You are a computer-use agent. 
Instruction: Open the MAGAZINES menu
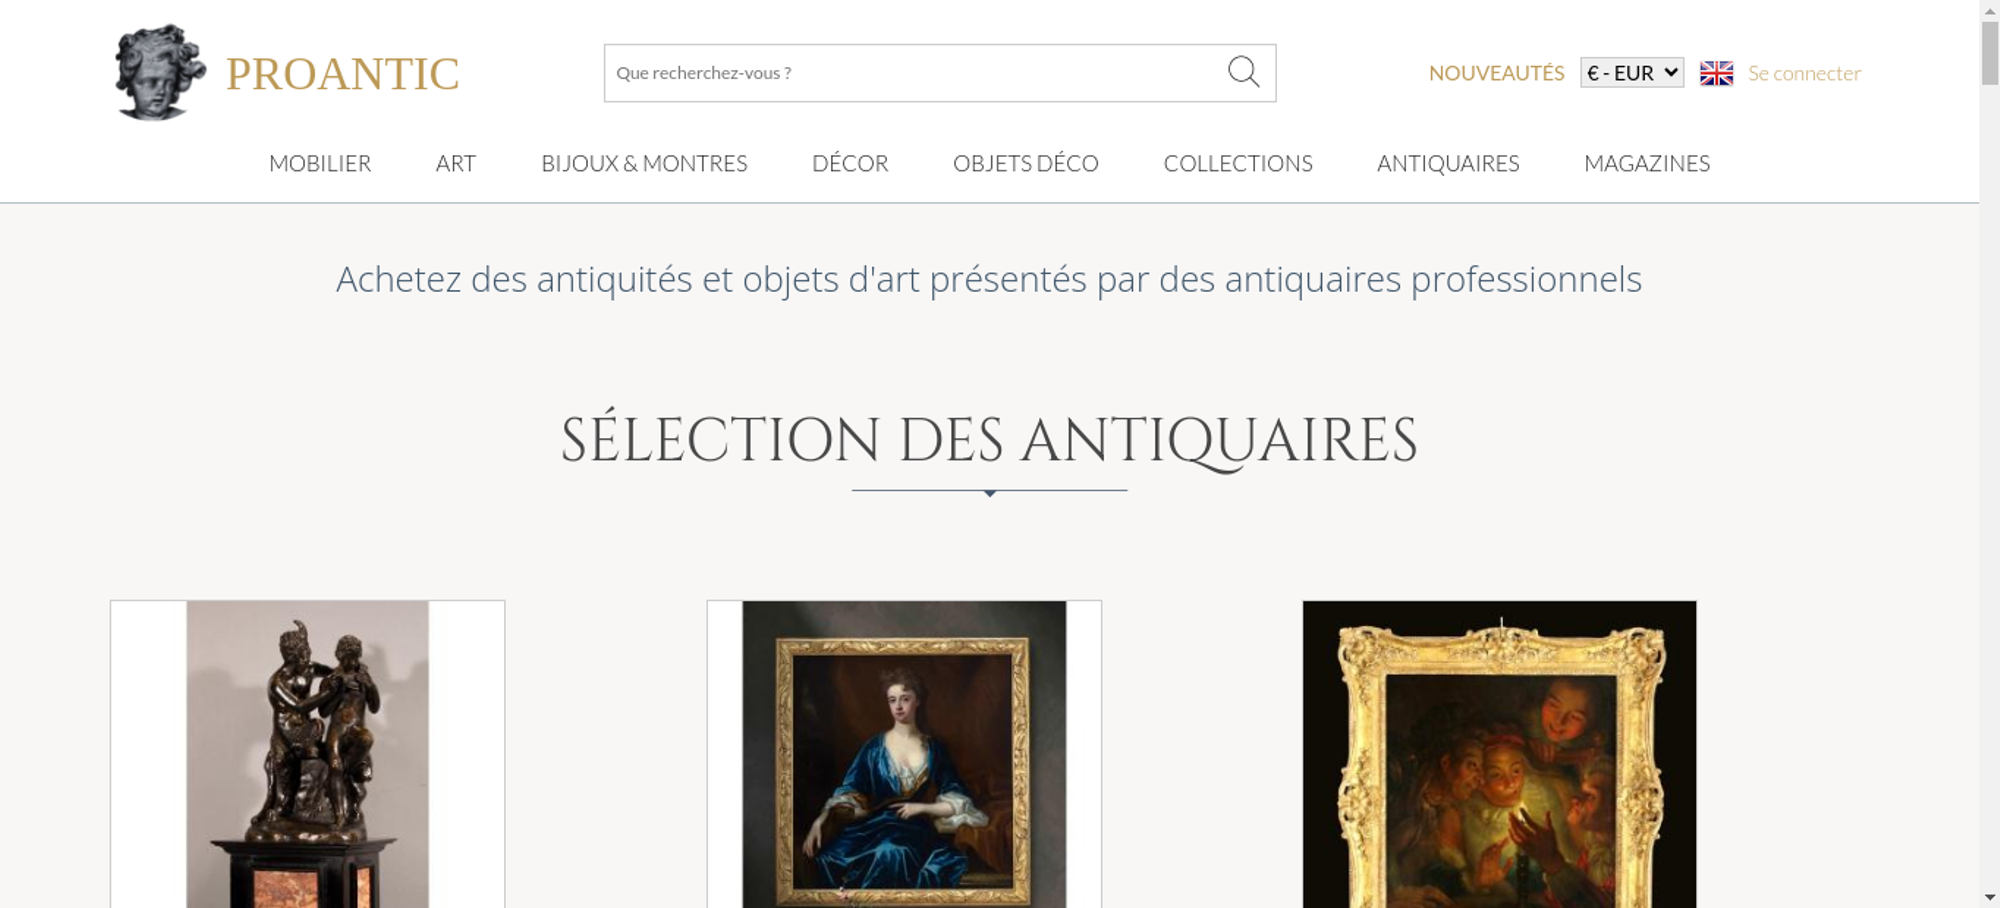(1647, 163)
